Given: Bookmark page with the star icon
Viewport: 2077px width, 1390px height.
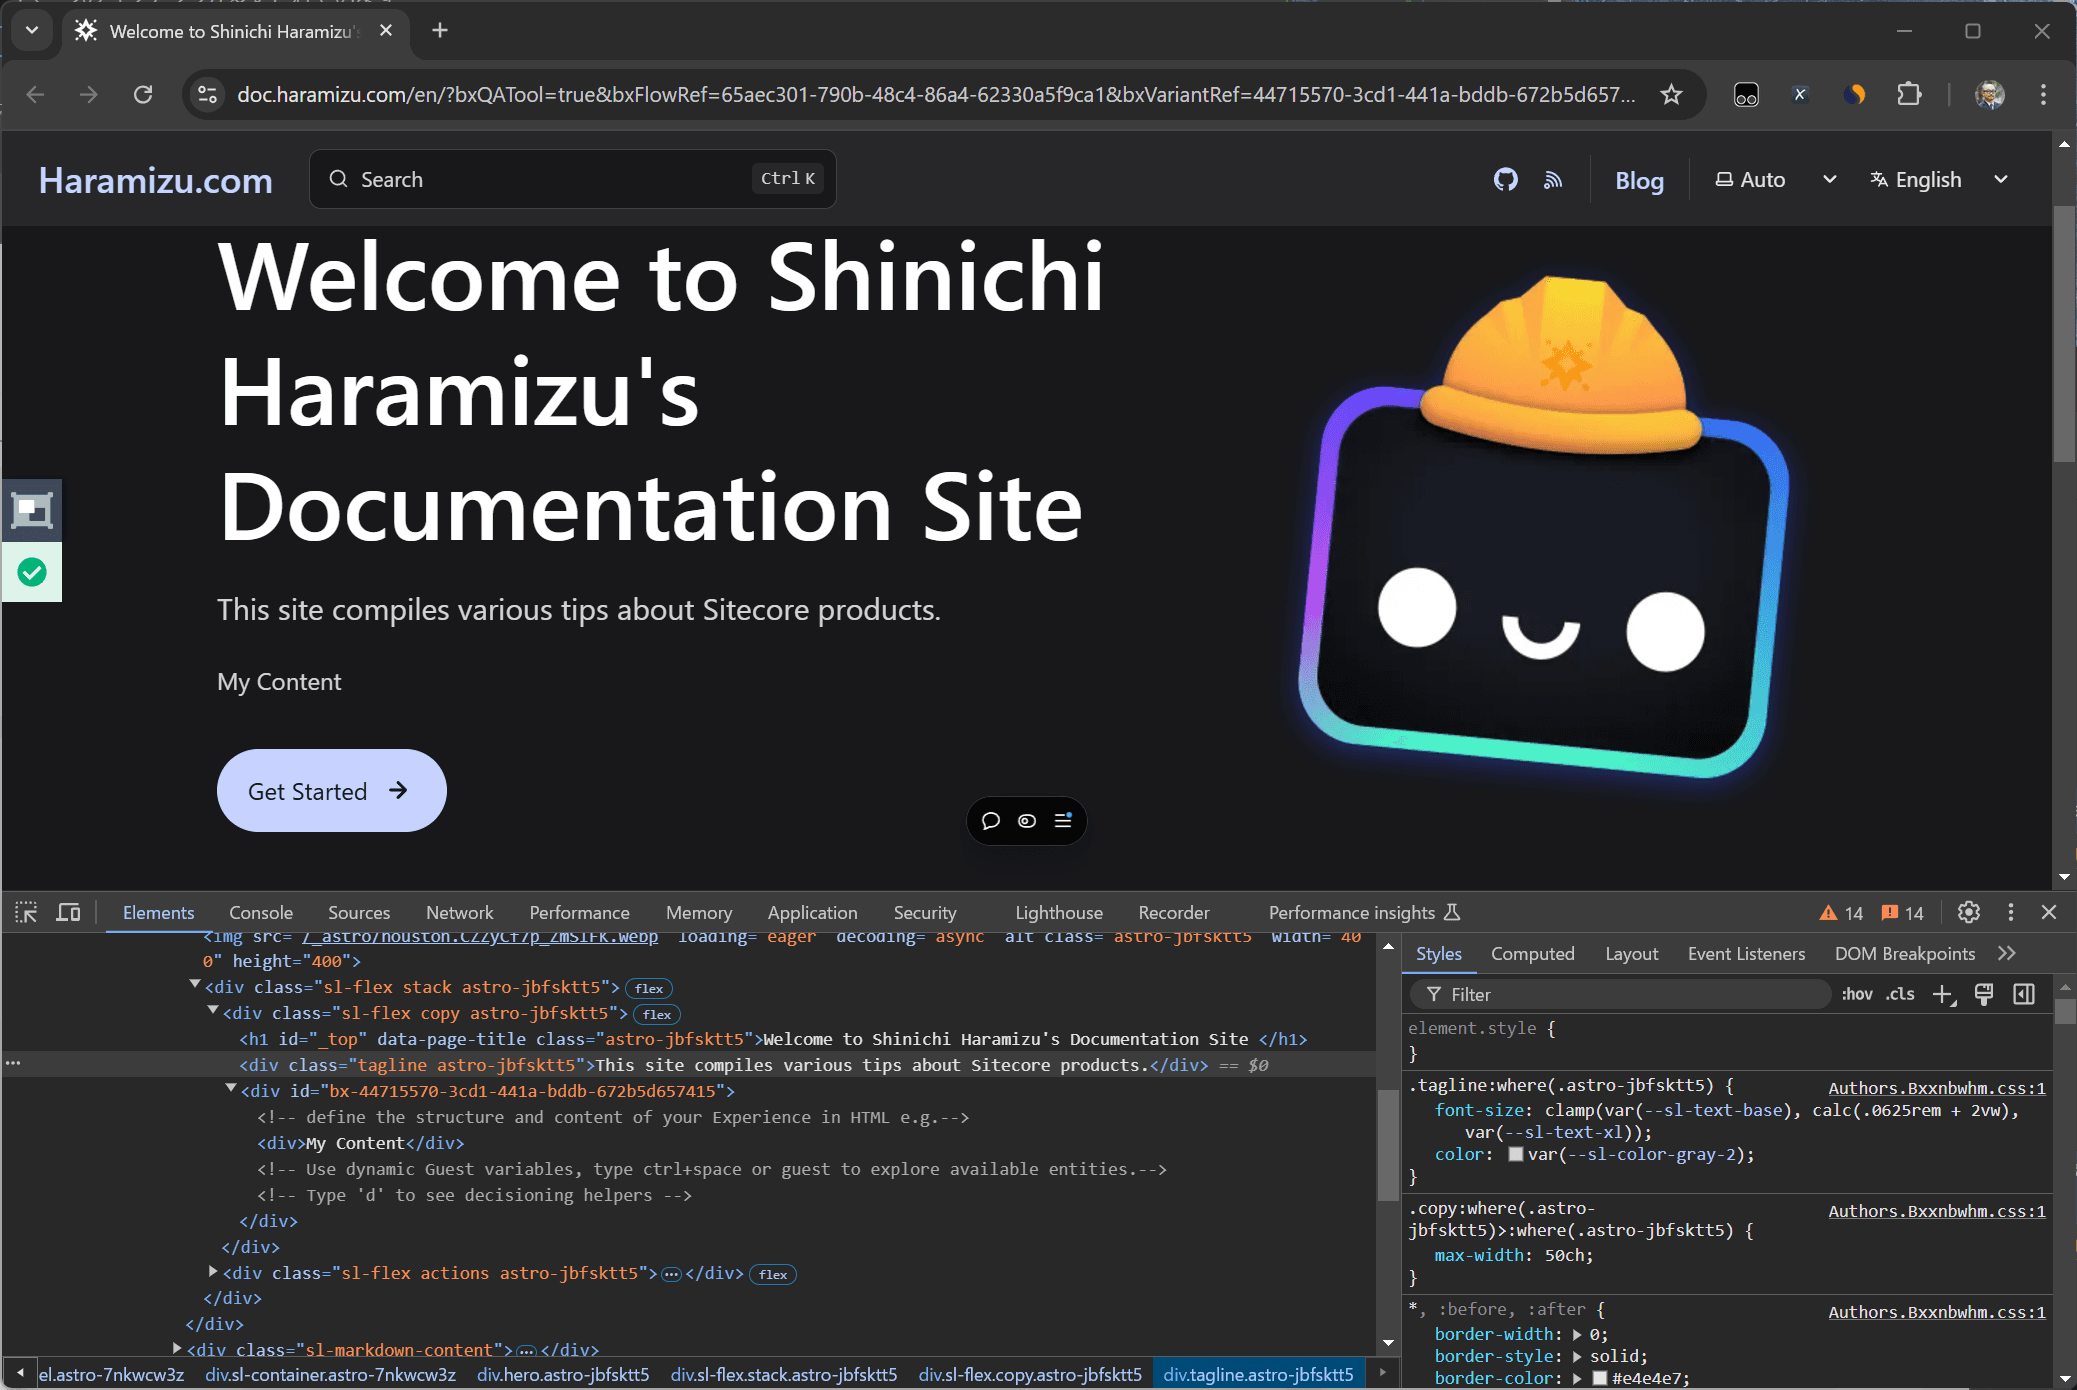Looking at the screenshot, I should 1671,95.
